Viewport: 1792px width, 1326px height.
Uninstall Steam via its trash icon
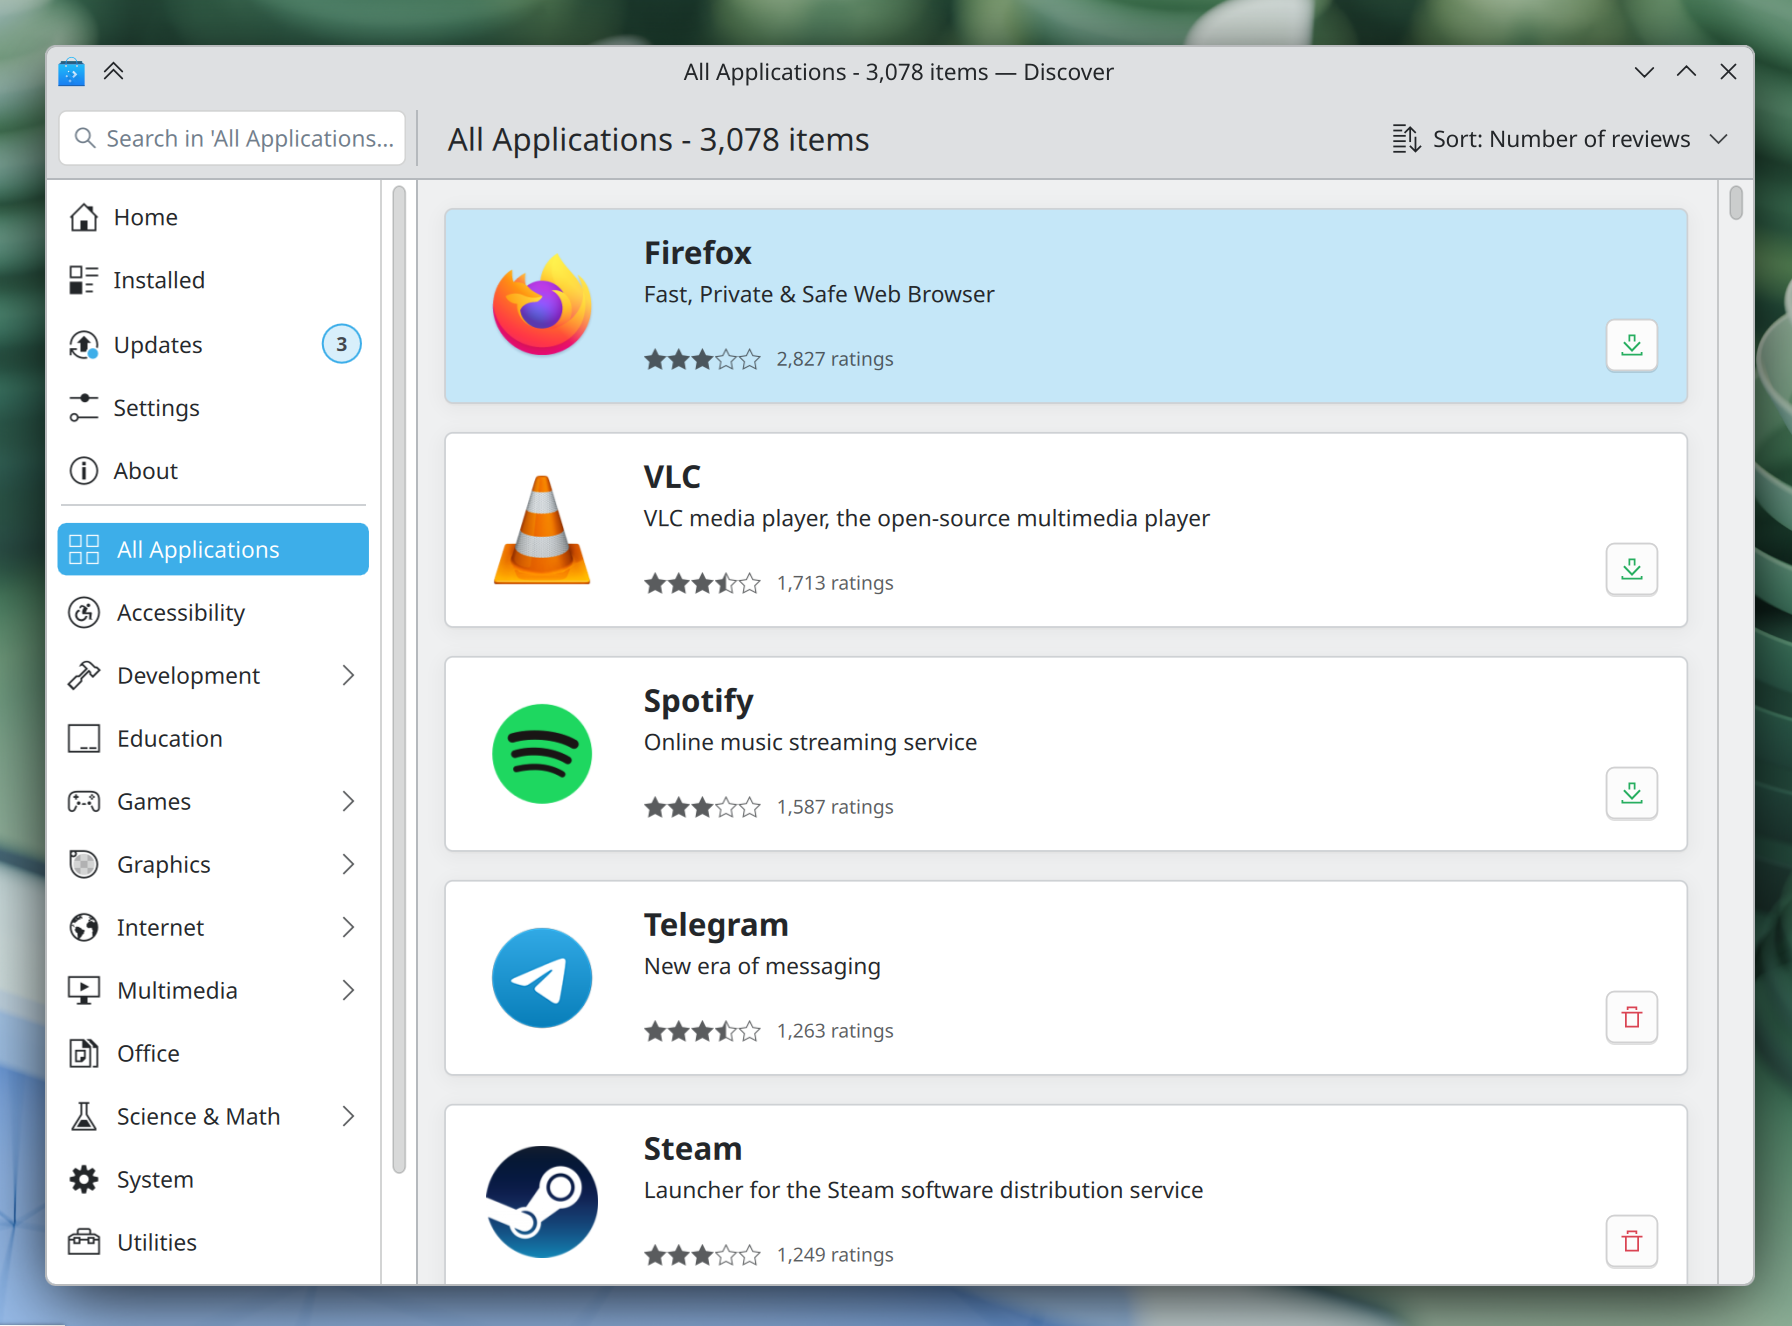coord(1631,1242)
